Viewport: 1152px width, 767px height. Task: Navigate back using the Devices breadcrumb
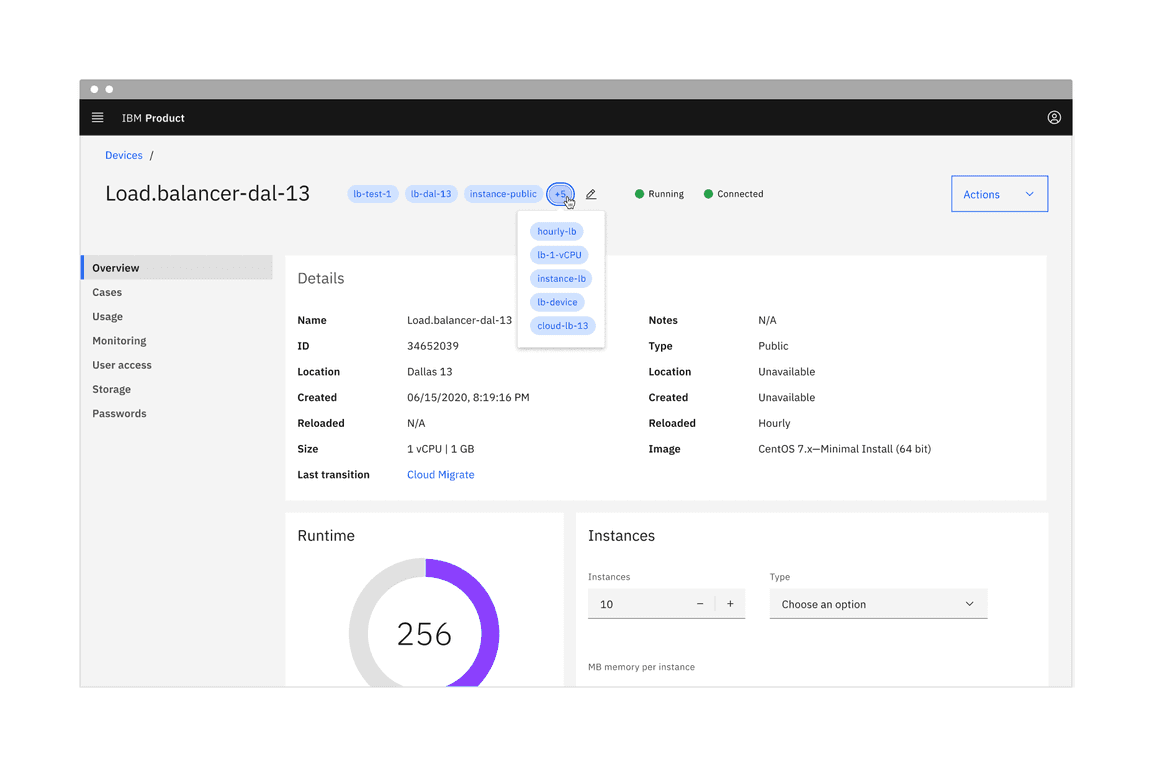(123, 155)
